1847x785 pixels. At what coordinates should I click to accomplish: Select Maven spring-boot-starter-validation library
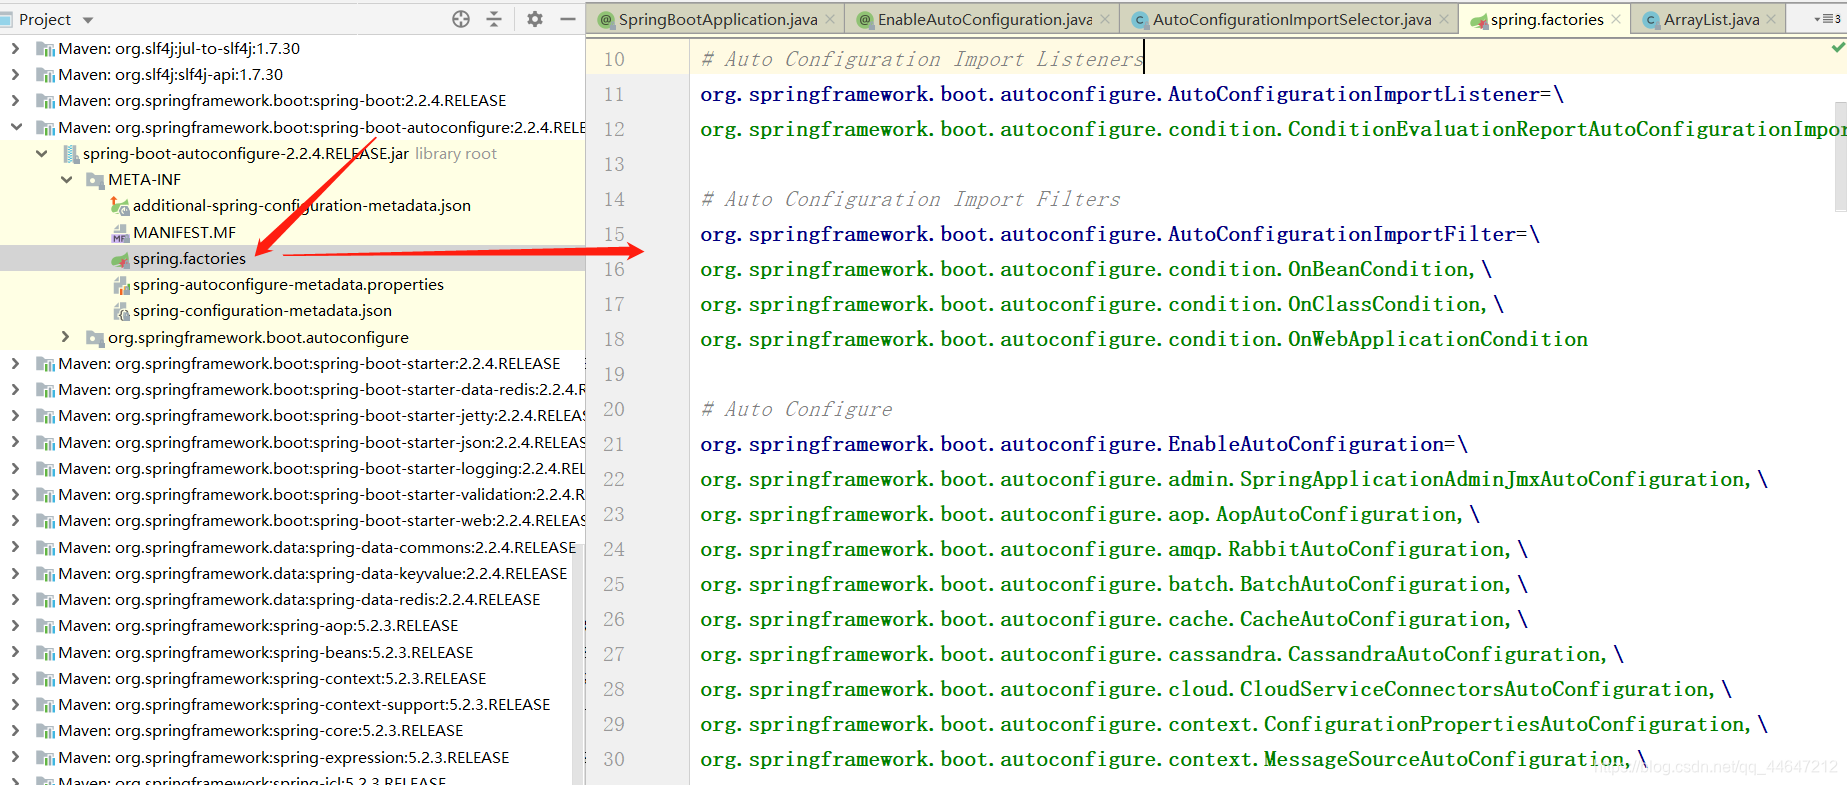coord(321,494)
